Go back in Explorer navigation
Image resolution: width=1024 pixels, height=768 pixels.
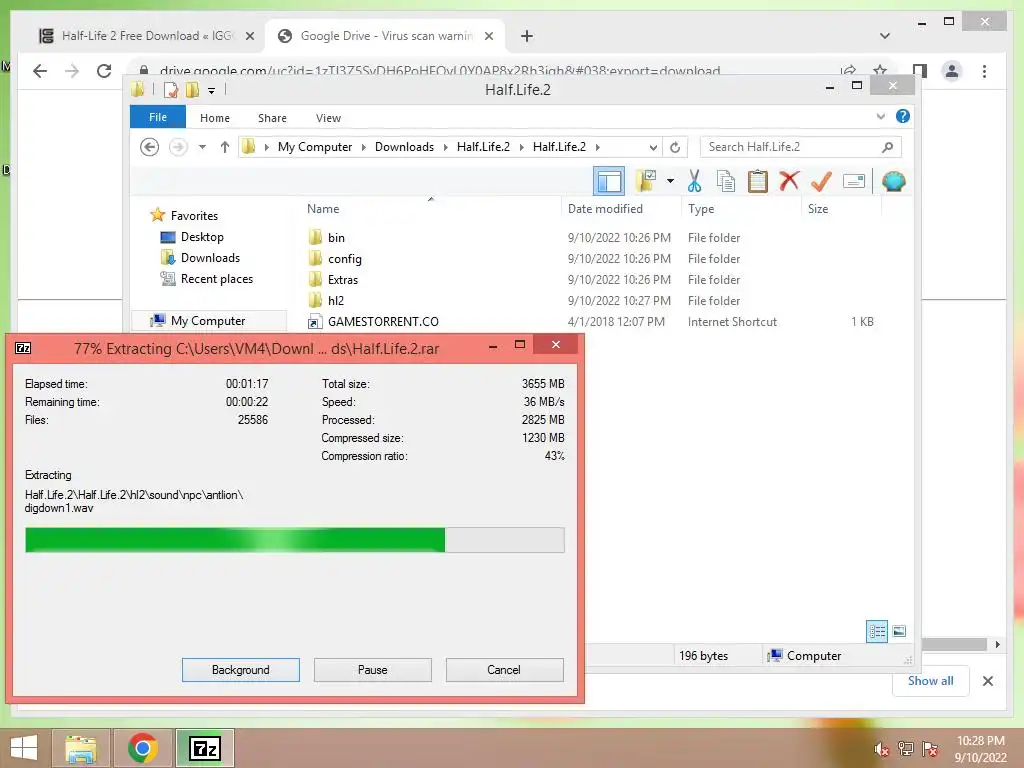click(x=150, y=147)
